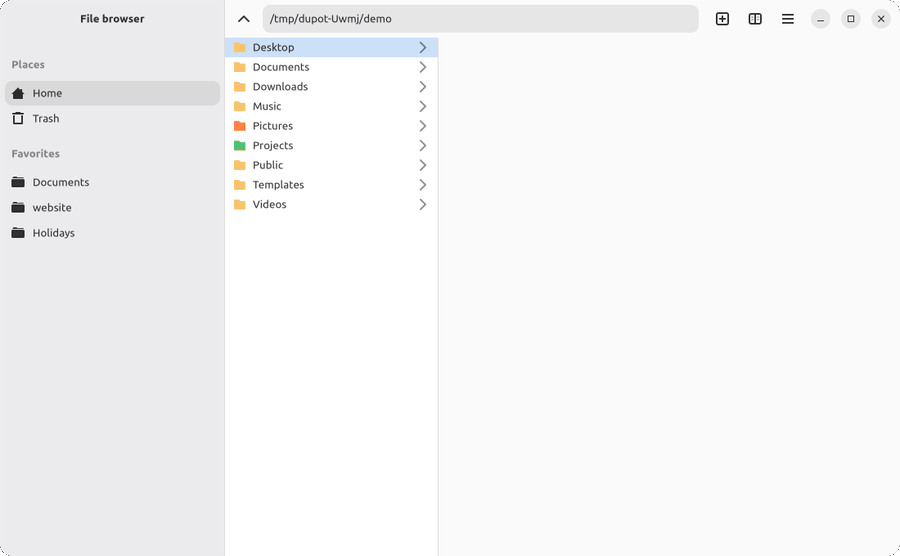Toggle the split pane view icon
This screenshot has height=556, width=900.
755,19
